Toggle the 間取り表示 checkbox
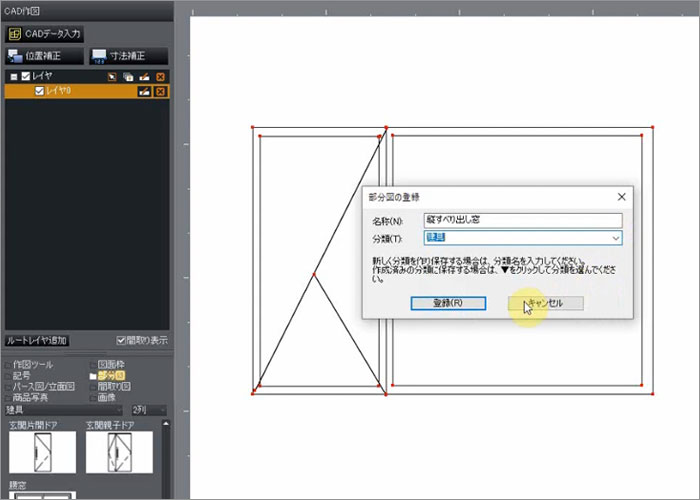700x500 pixels. [x=121, y=340]
